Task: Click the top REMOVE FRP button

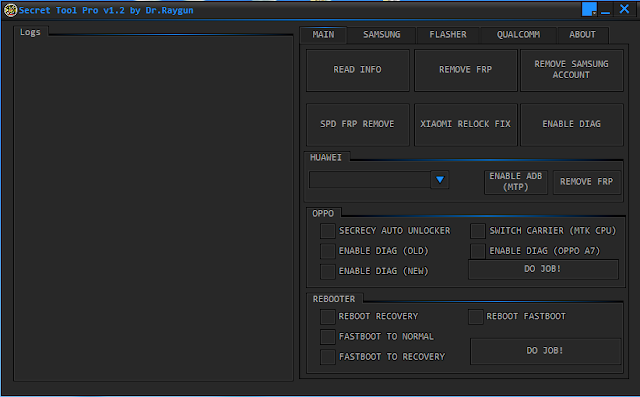Action: pyautogui.click(x=466, y=70)
